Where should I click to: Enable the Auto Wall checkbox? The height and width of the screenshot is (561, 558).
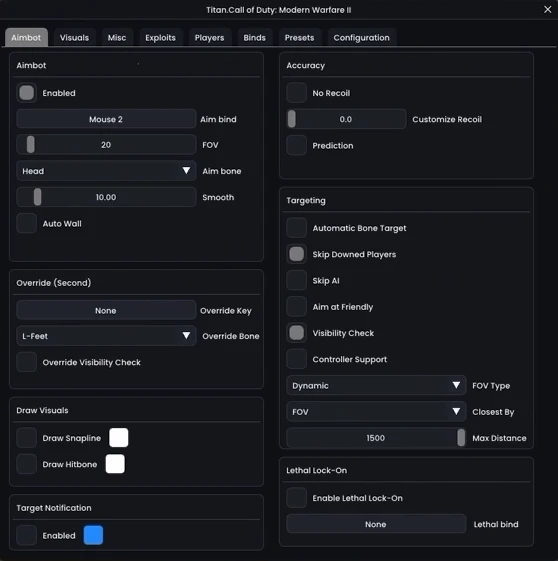(x=26, y=223)
